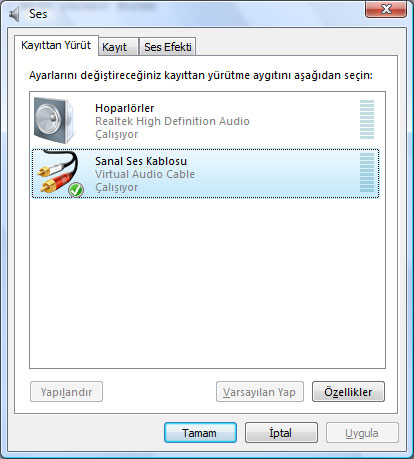Click the Yapılandır button
Screen dimensions: 414x459
(x=66, y=392)
